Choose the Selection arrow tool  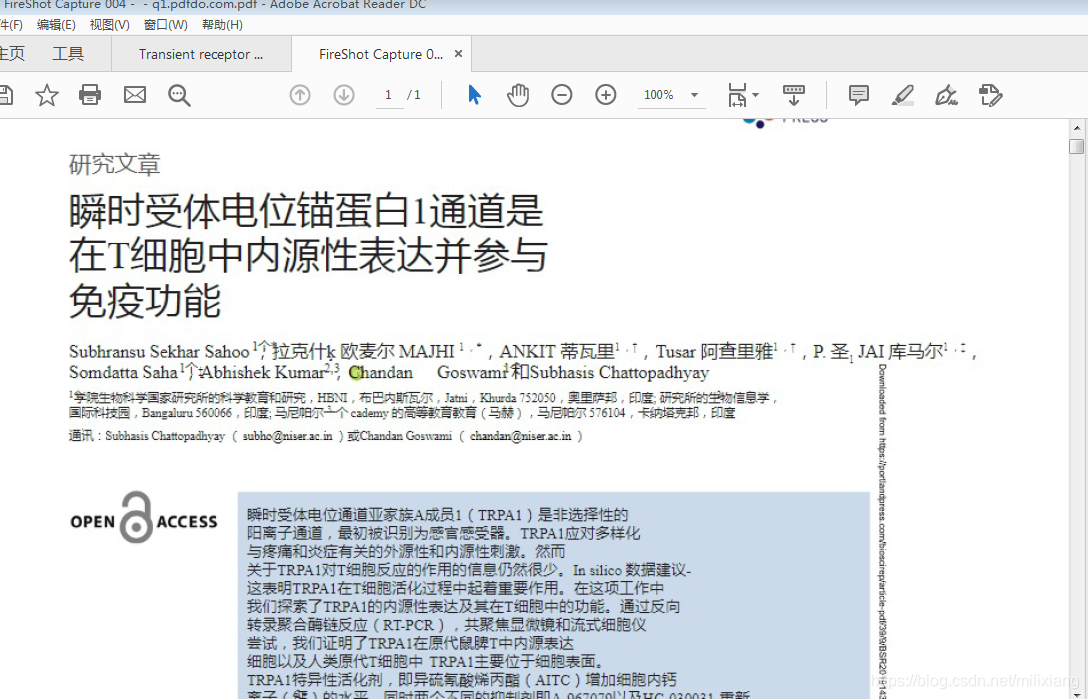[475, 95]
